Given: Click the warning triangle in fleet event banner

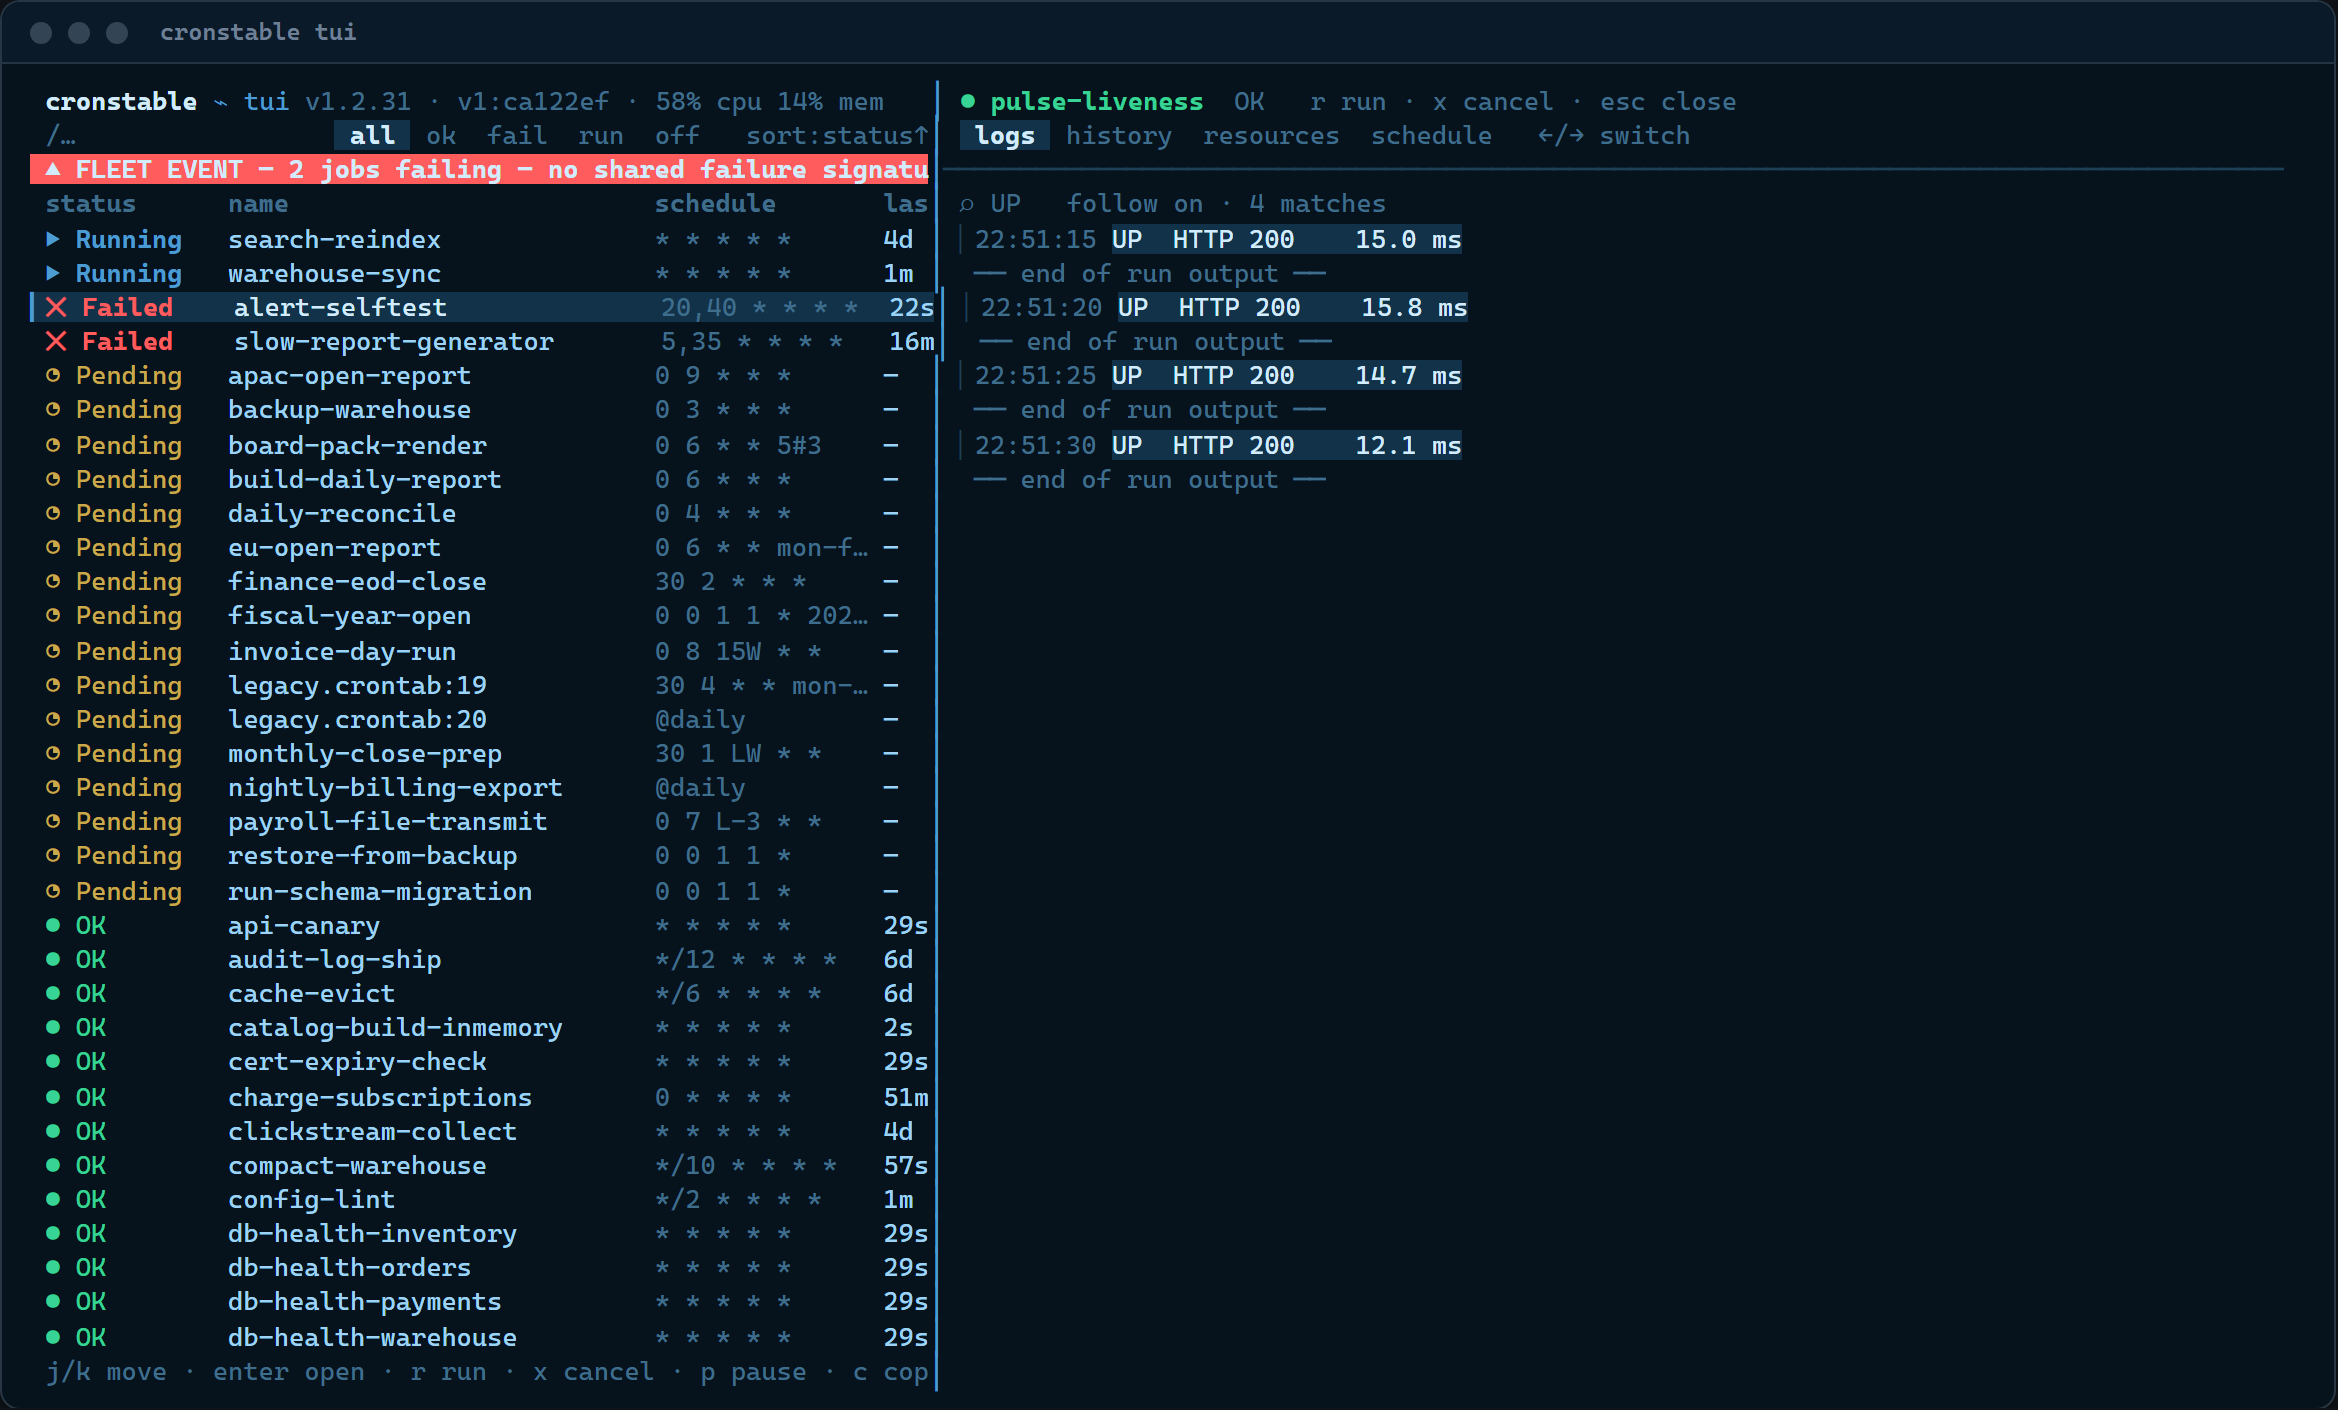Looking at the screenshot, I should click(x=53, y=169).
